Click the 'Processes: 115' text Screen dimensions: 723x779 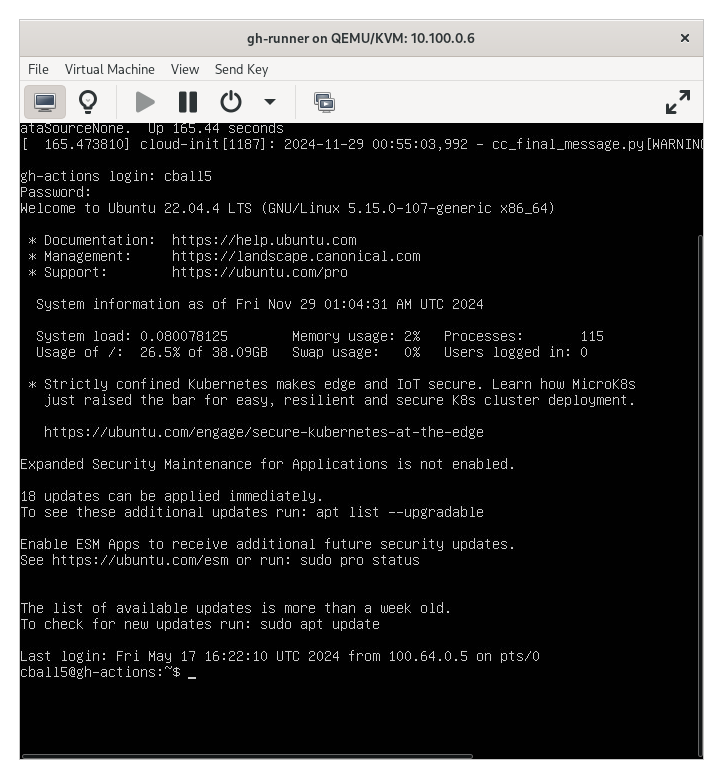[x=524, y=336]
